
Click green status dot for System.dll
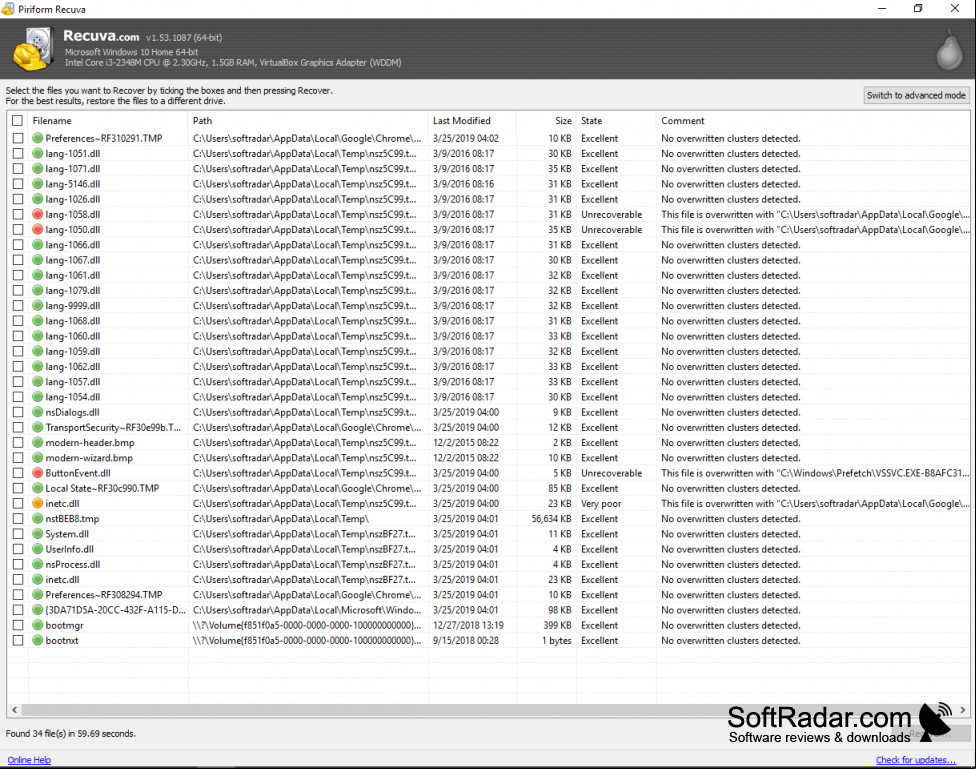click(x=37, y=534)
